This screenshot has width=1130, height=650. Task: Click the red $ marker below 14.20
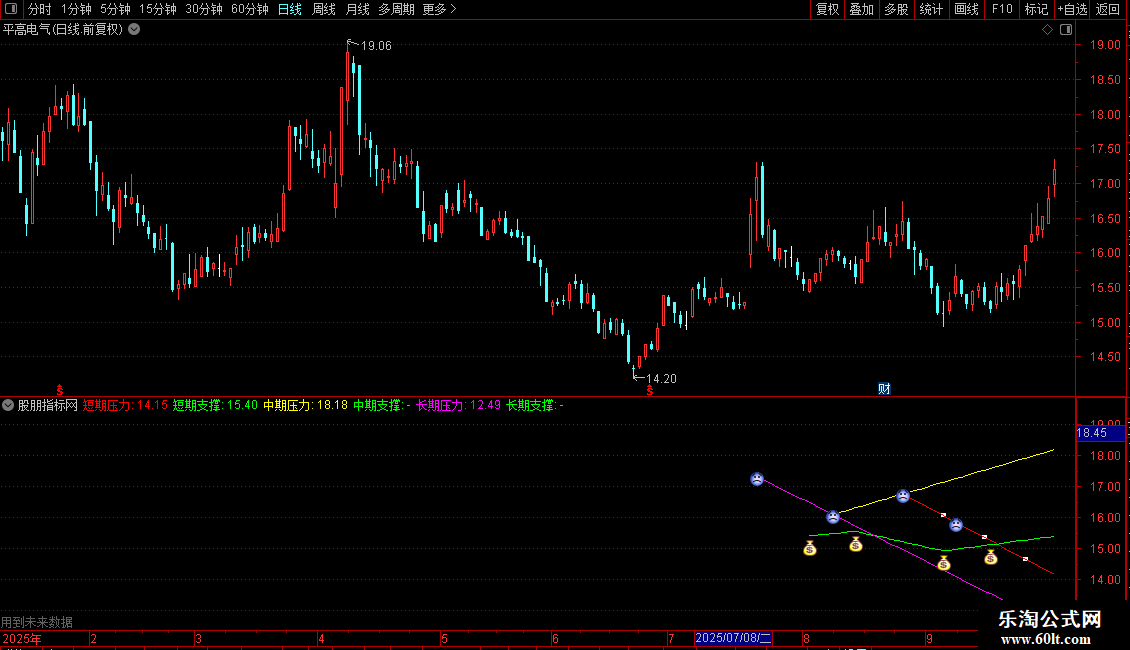[x=650, y=390]
